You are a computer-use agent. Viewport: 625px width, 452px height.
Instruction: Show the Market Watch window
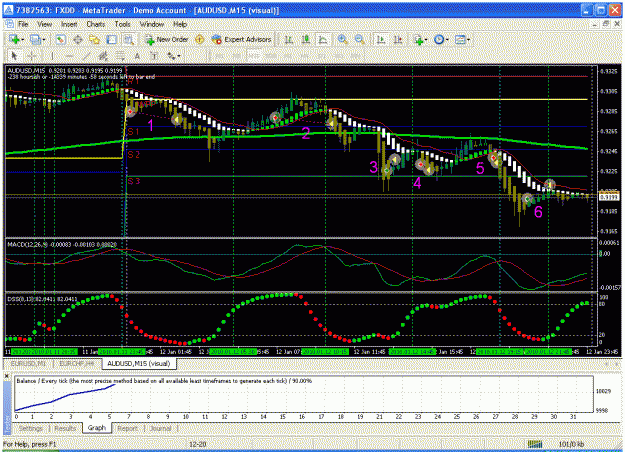60,39
